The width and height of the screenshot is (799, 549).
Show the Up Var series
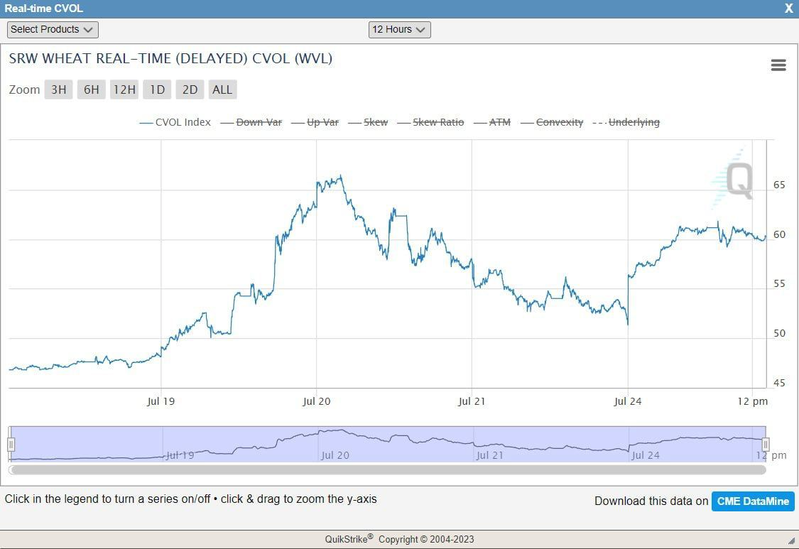pyautogui.click(x=322, y=122)
